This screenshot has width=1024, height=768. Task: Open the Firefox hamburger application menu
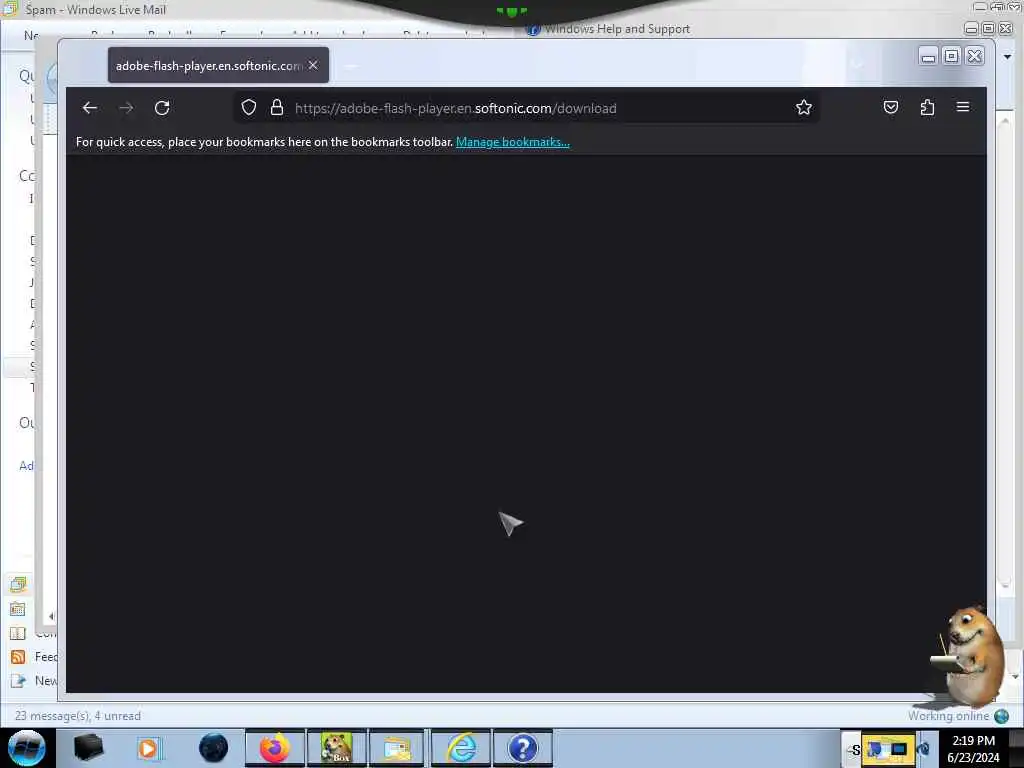(x=963, y=107)
